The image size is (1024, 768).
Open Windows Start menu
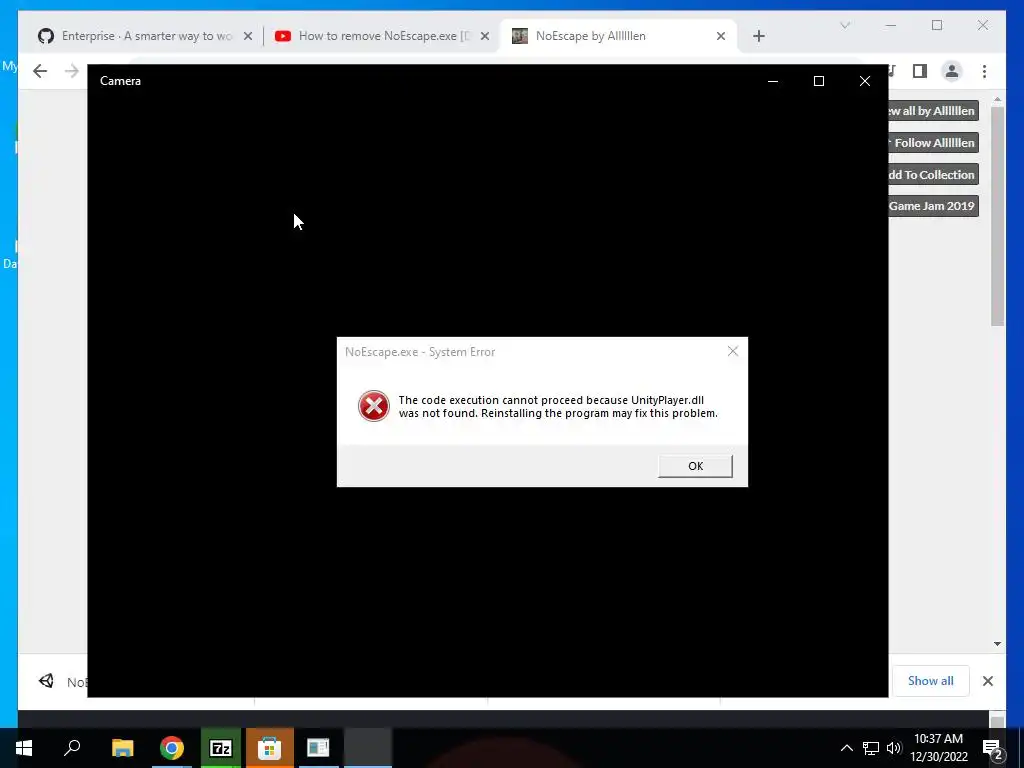24,748
